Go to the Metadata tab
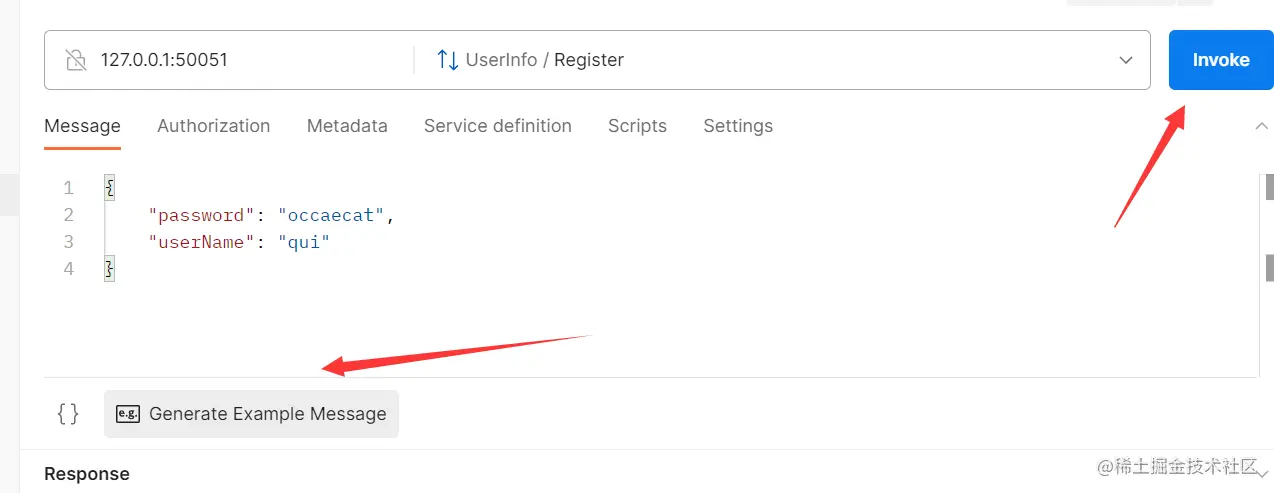This screenshot has width=1274, height=493. [x=347, y=126]
